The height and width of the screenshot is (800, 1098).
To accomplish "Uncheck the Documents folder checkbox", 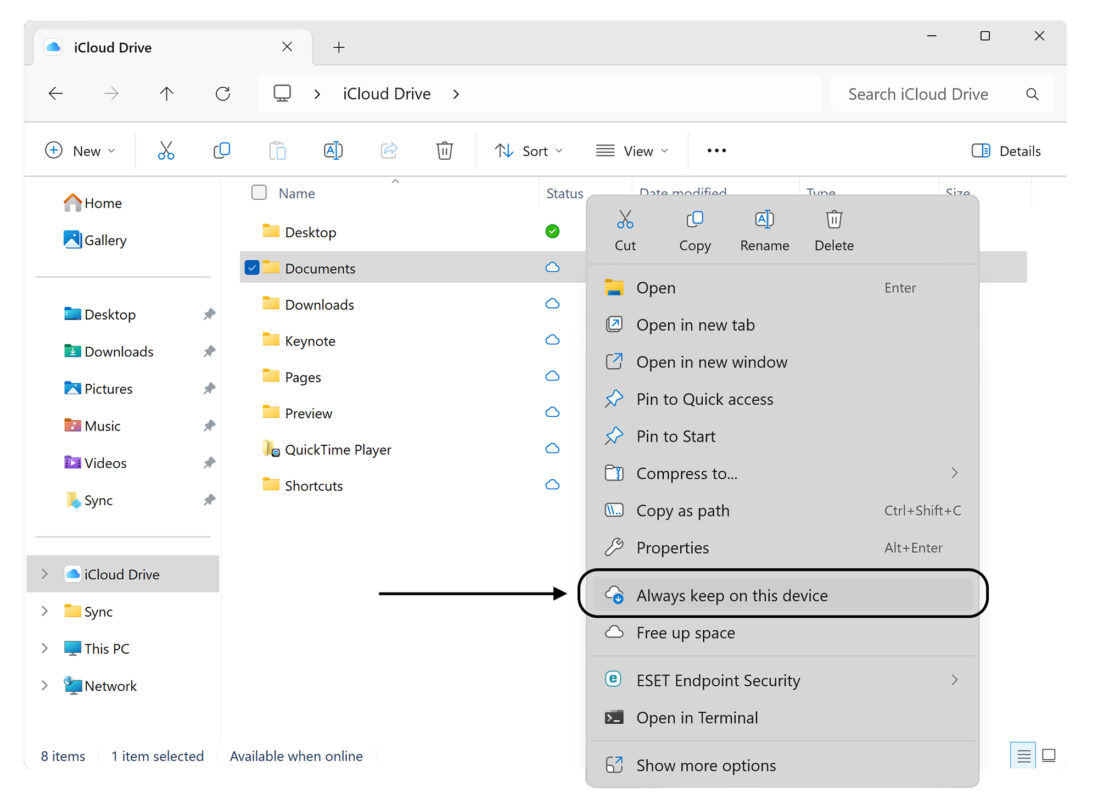I will click(x=252, y=268).
